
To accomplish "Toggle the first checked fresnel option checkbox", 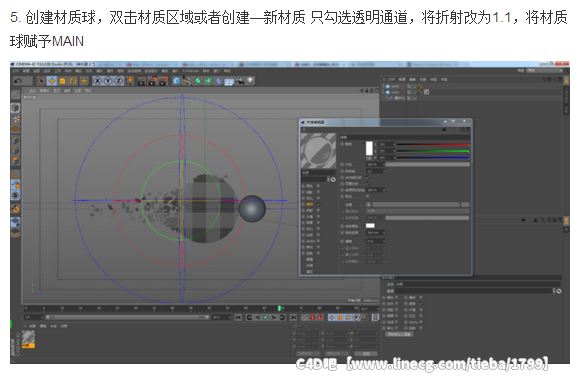I will click(367, 177).
